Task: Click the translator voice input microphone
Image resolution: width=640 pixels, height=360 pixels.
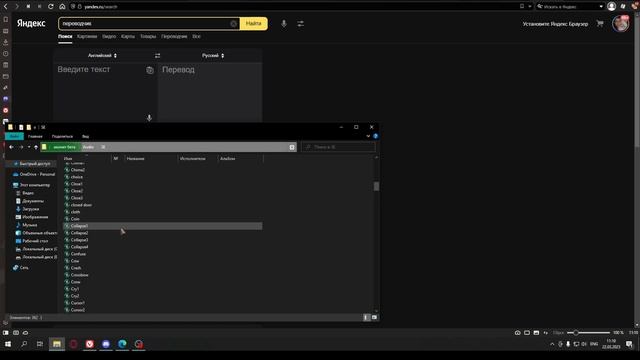Action: click(149, 118)
